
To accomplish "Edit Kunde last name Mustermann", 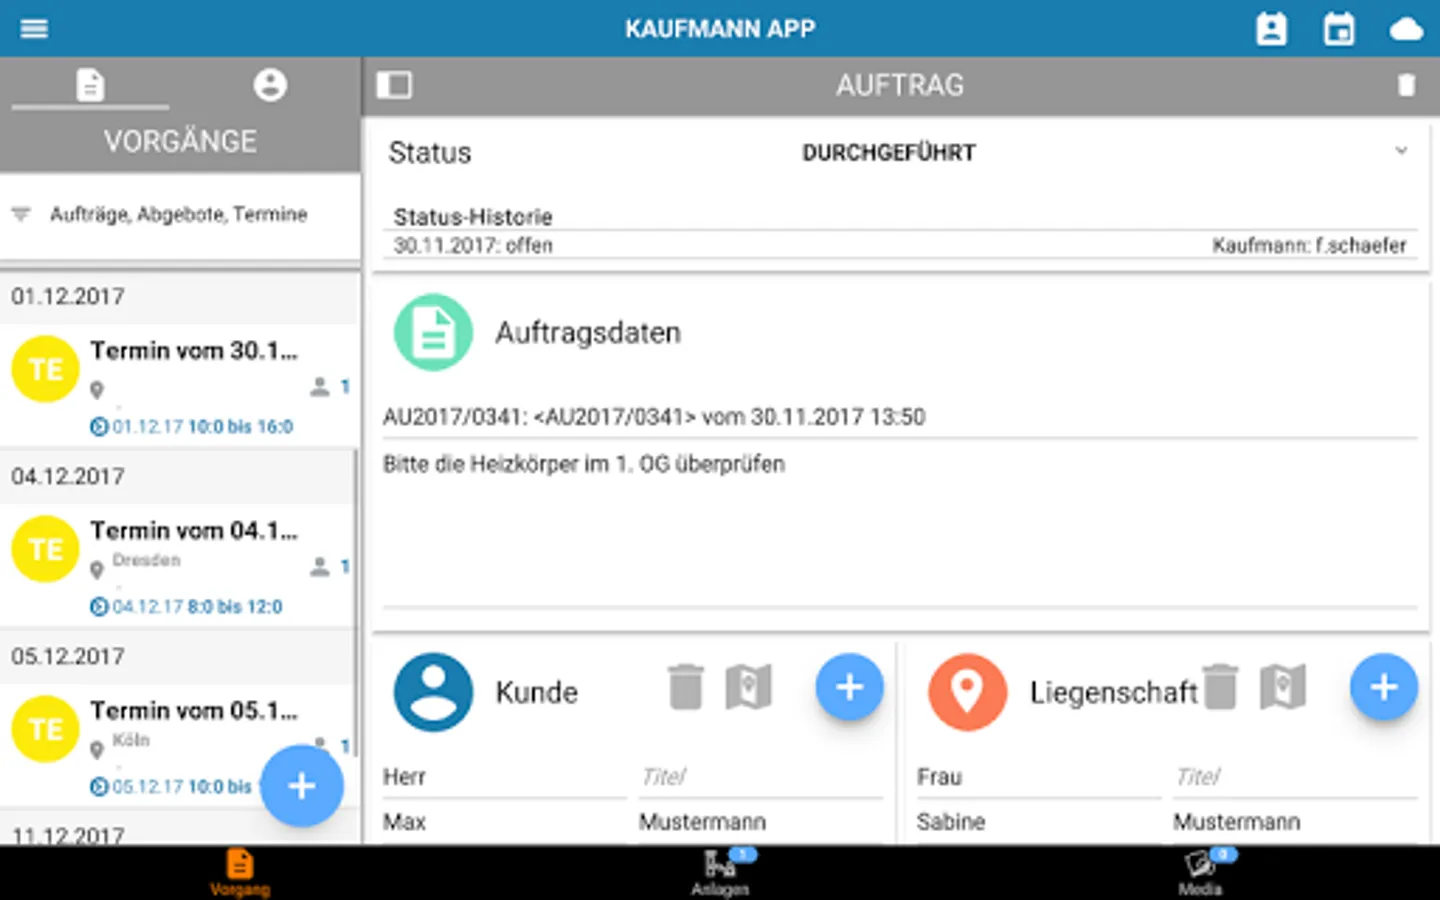I will [x=760, y=823].
